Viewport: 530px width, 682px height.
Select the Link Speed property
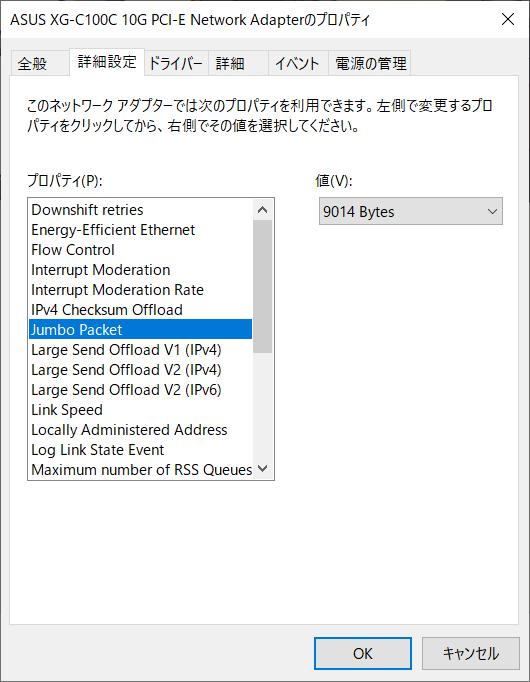[x=140, y=410]
